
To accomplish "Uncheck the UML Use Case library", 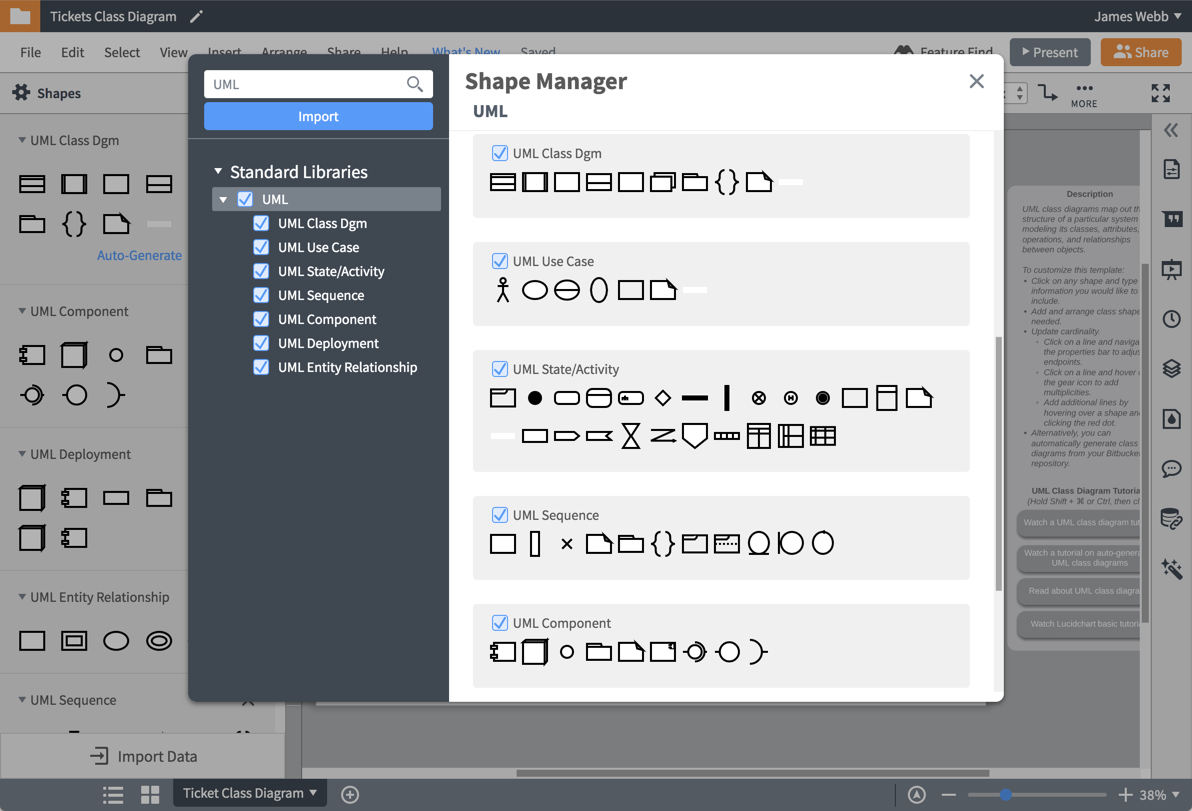I will point(261,247).
